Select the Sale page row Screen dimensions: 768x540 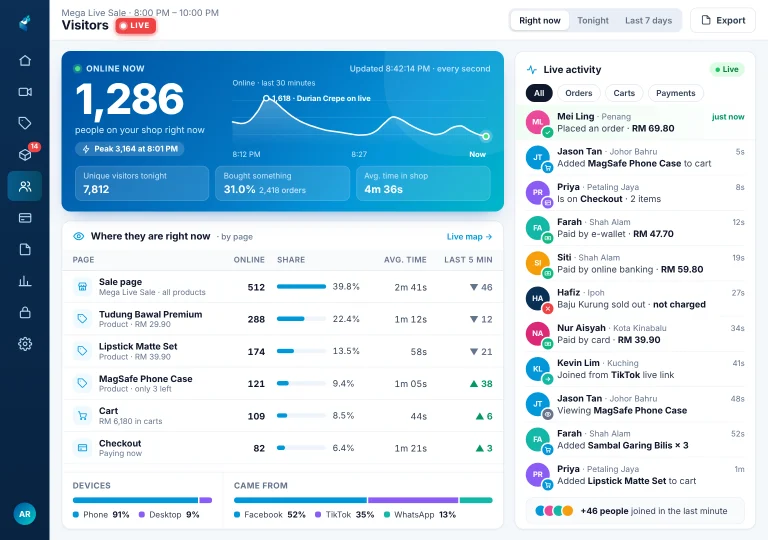tap(283, 287)
